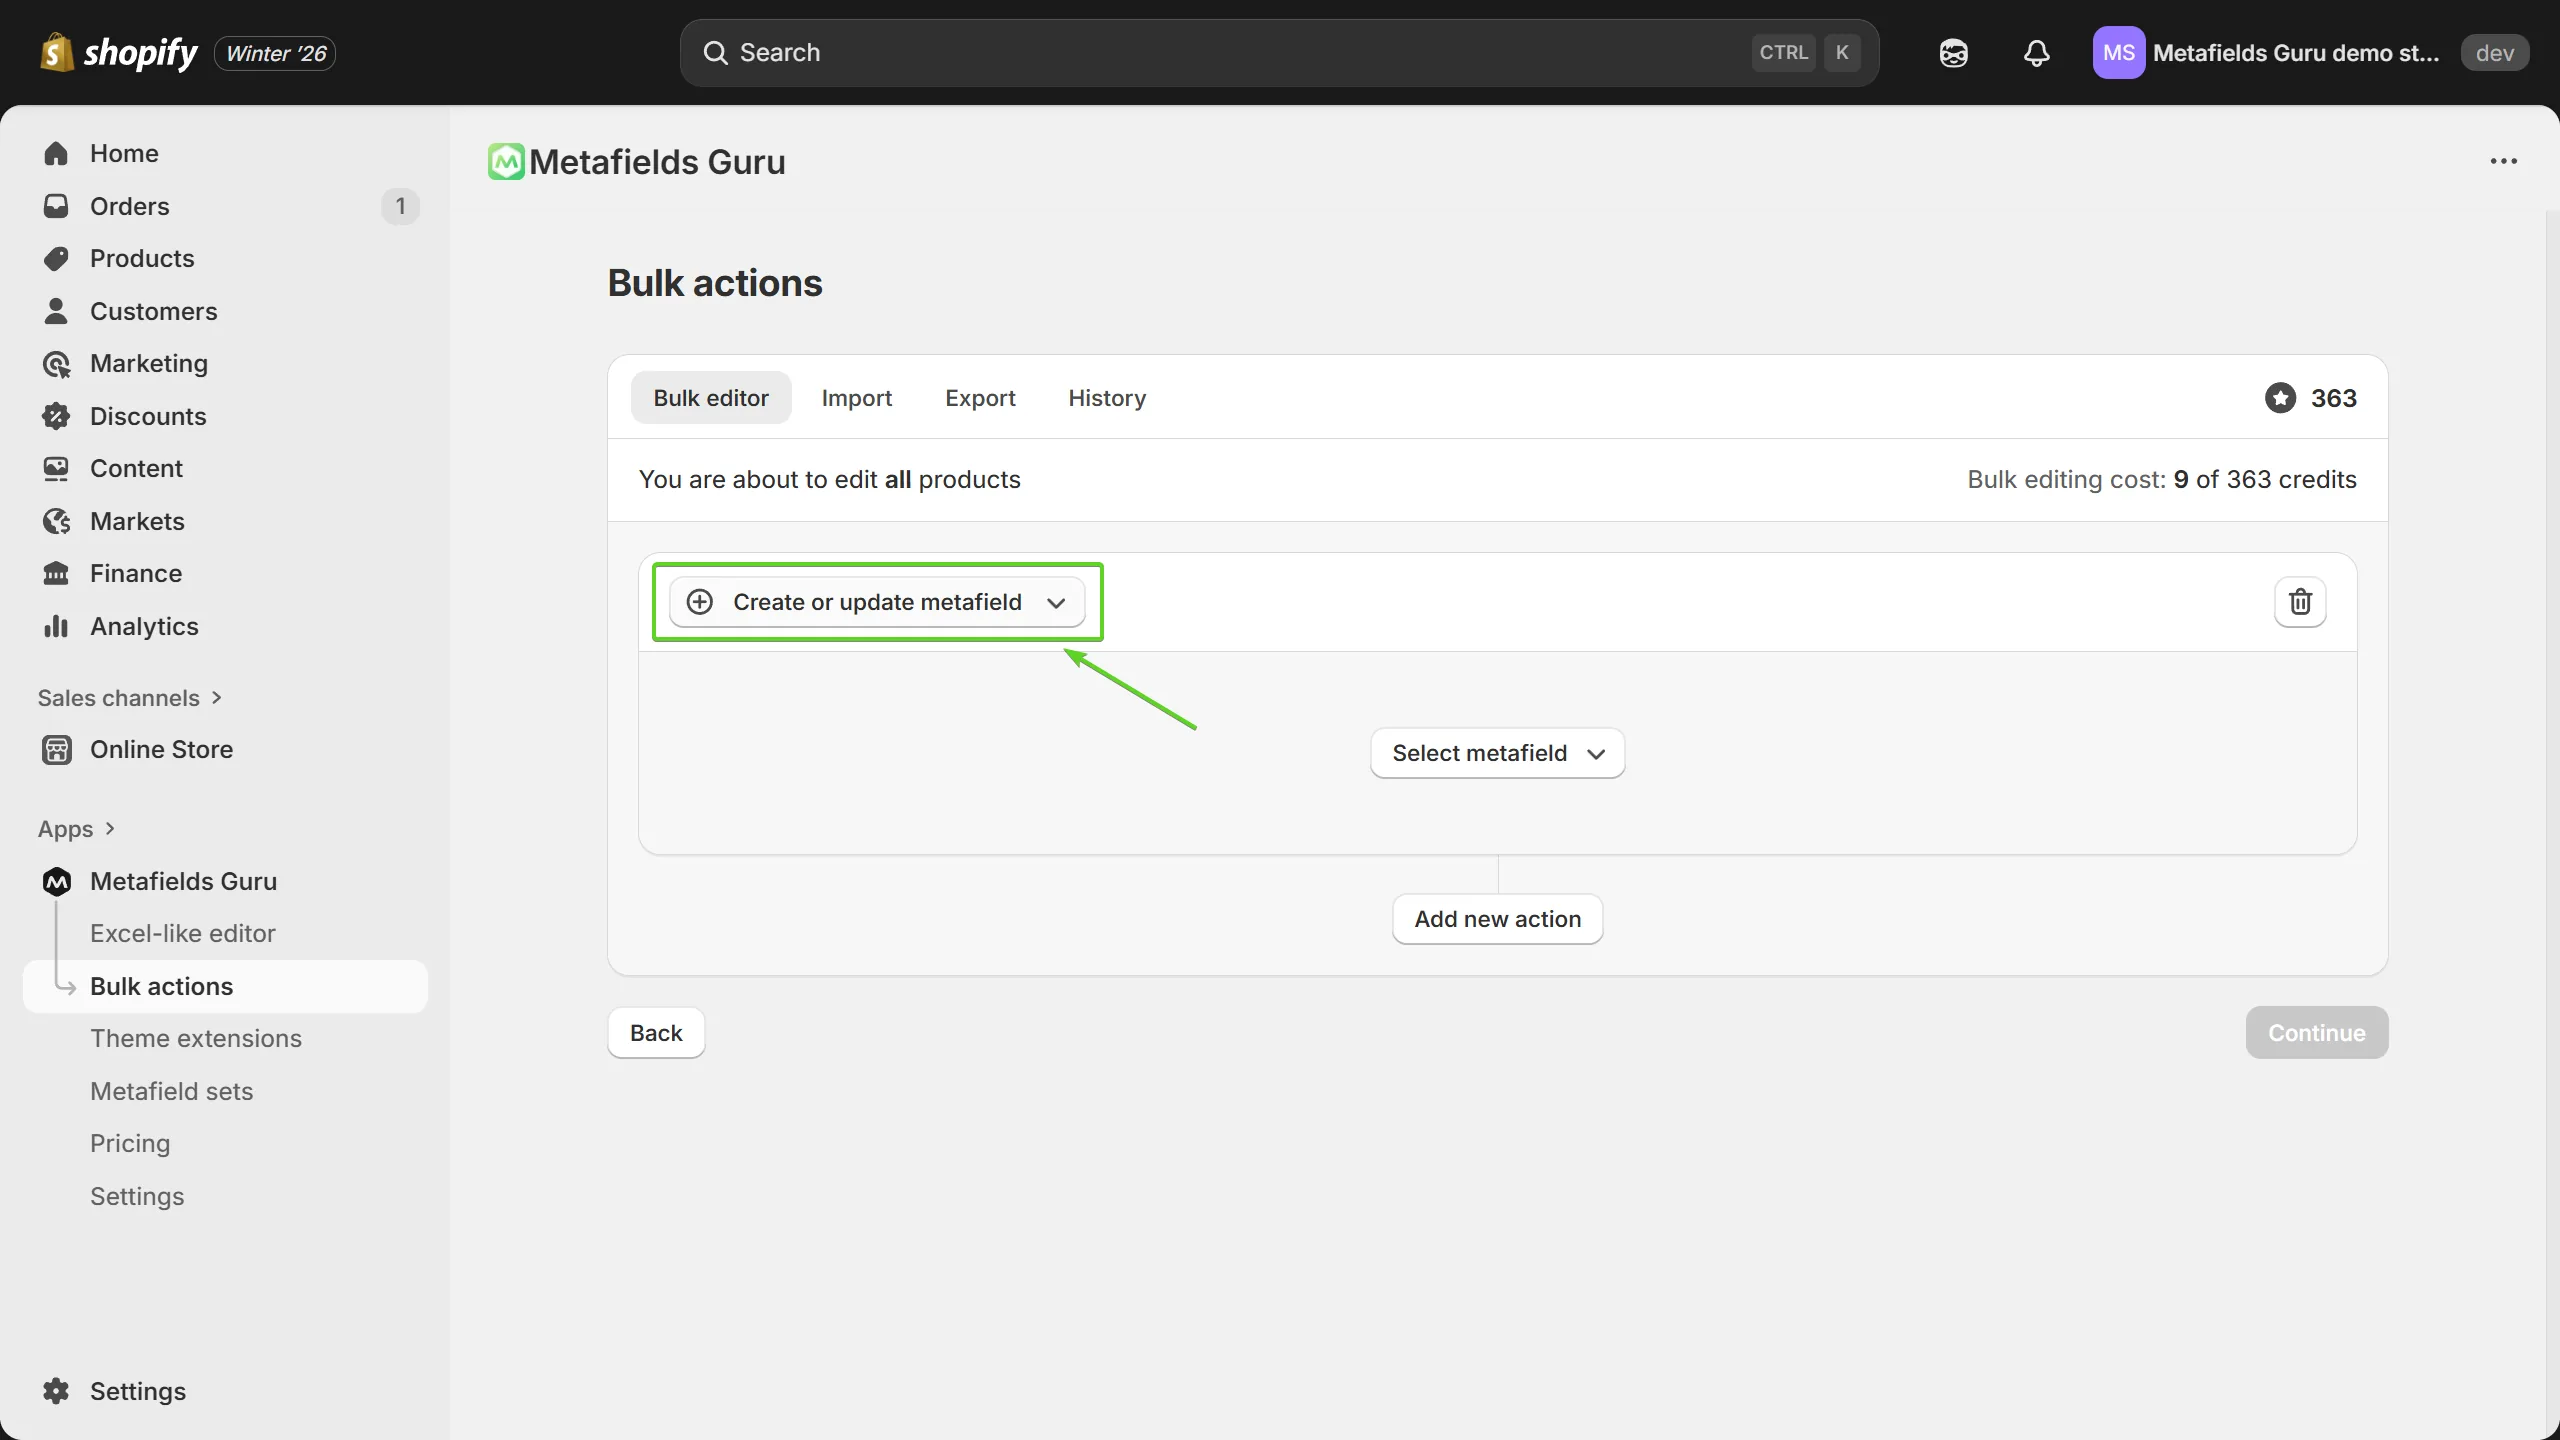This screenshot has height=1440, width=2560.
Task: Click the Shopify logo
Action: pyautogui.click(x=118, y=53)
